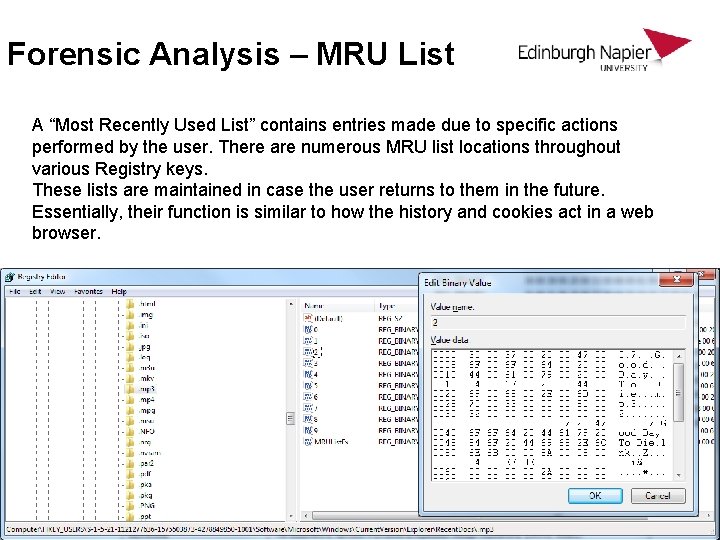This screenshot has height=540, width=720.
Task: Click the (Default) string value icon
Action: (x=308, y=318)
